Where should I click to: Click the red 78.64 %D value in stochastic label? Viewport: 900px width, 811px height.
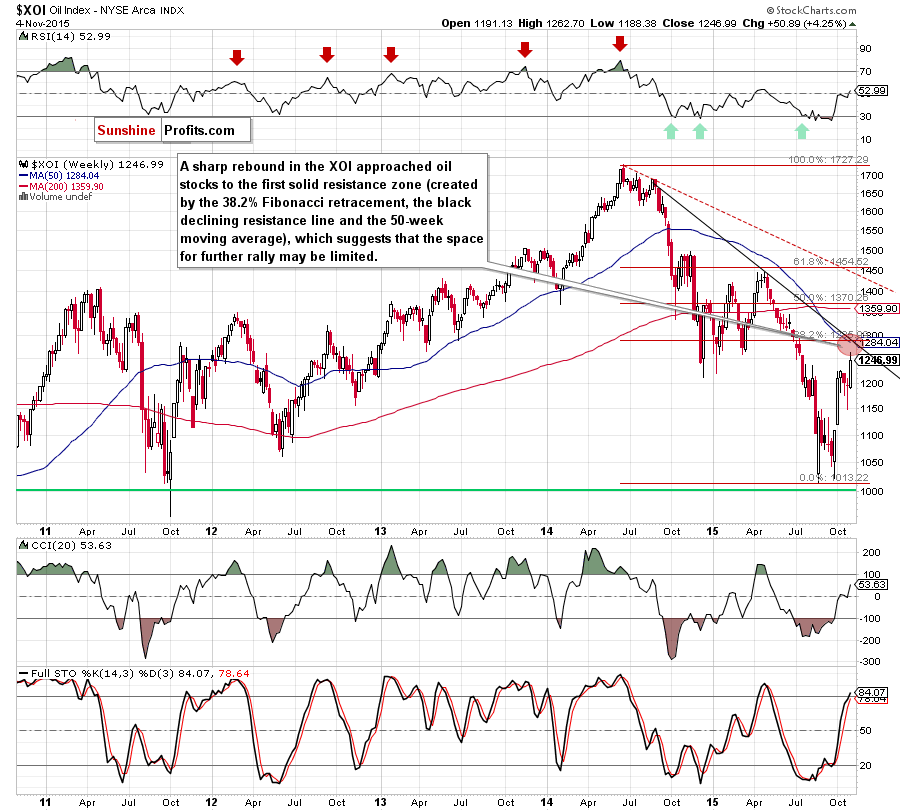[x=234, y=673]
